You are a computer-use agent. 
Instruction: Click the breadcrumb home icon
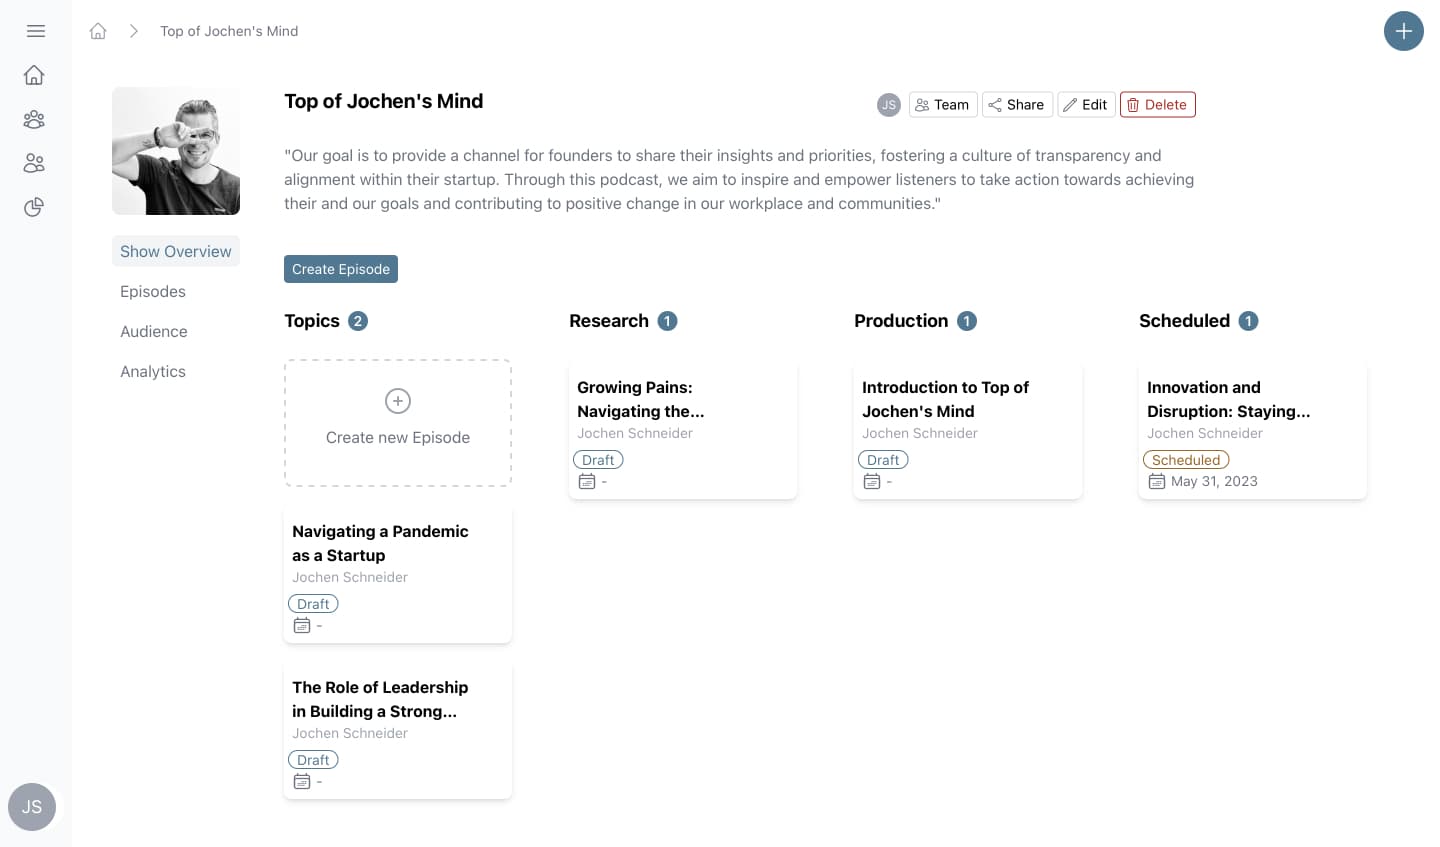click(x=98, y=31)
